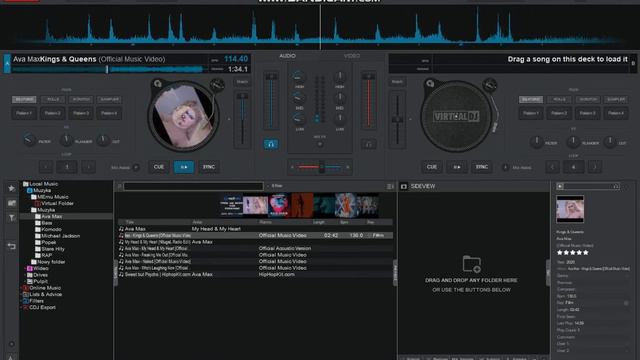Select SAMPLER pad mode on left deck
Screen dimensions: 640x360
(109, 99)
